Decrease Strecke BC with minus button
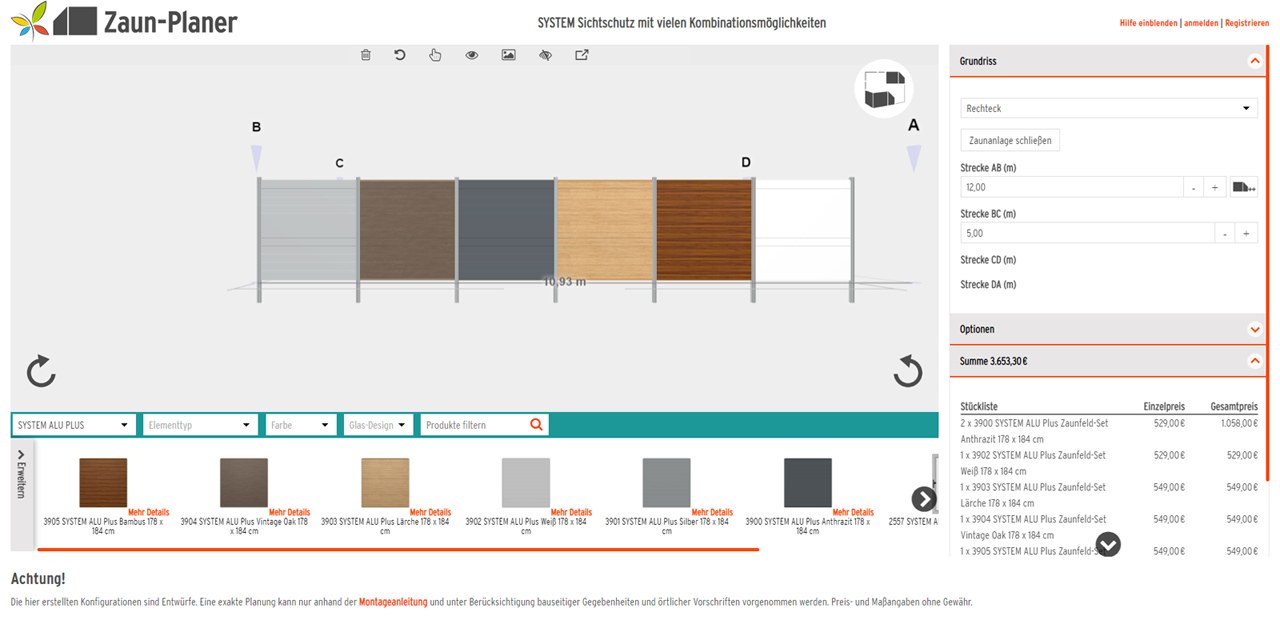The height and width of the screenshot is (620, 1280). pos(1225,233)
